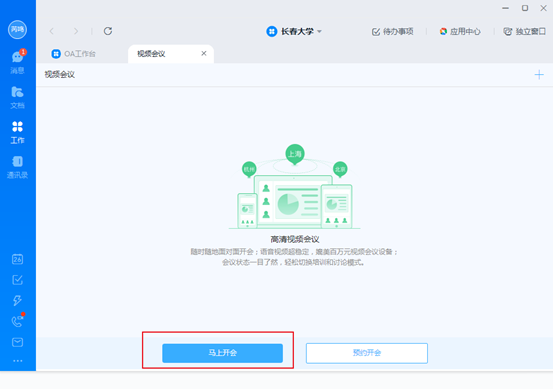Select the 工作 workbench icon
The image size is (553, 389).
pos(17,132)
